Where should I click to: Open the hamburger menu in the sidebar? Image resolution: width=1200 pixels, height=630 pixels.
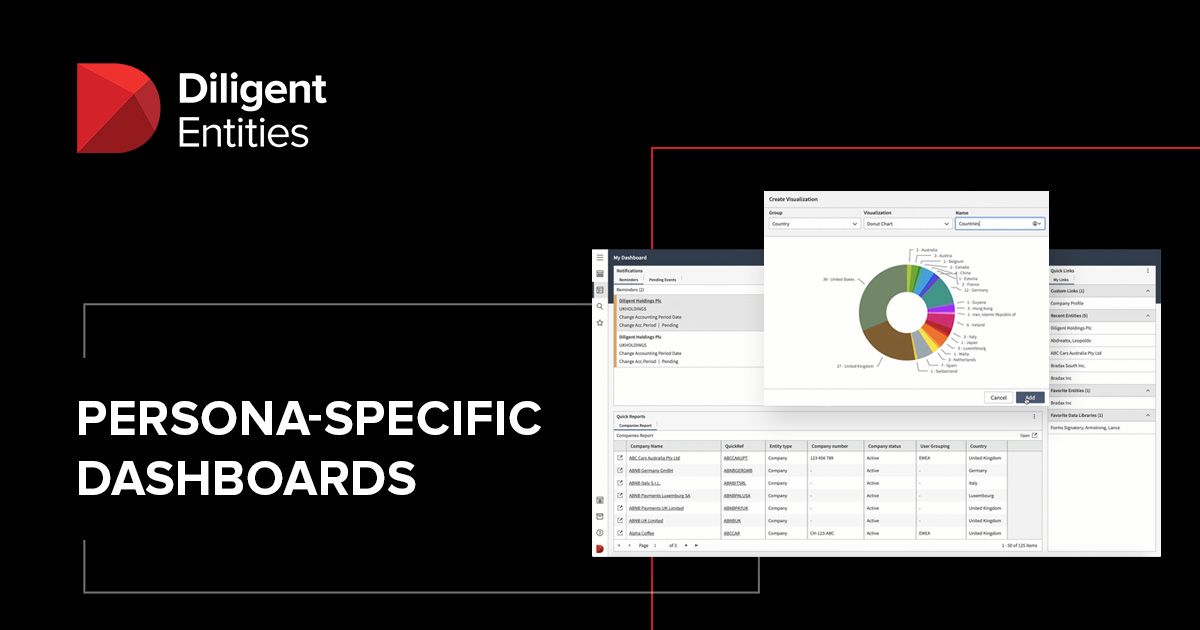pyautogui.click(x=600, y=258)
